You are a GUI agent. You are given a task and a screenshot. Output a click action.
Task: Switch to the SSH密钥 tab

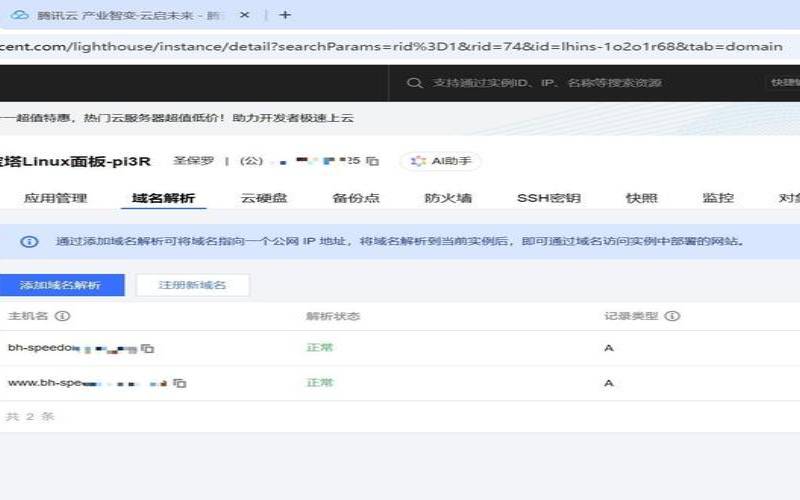click(549, 198)
